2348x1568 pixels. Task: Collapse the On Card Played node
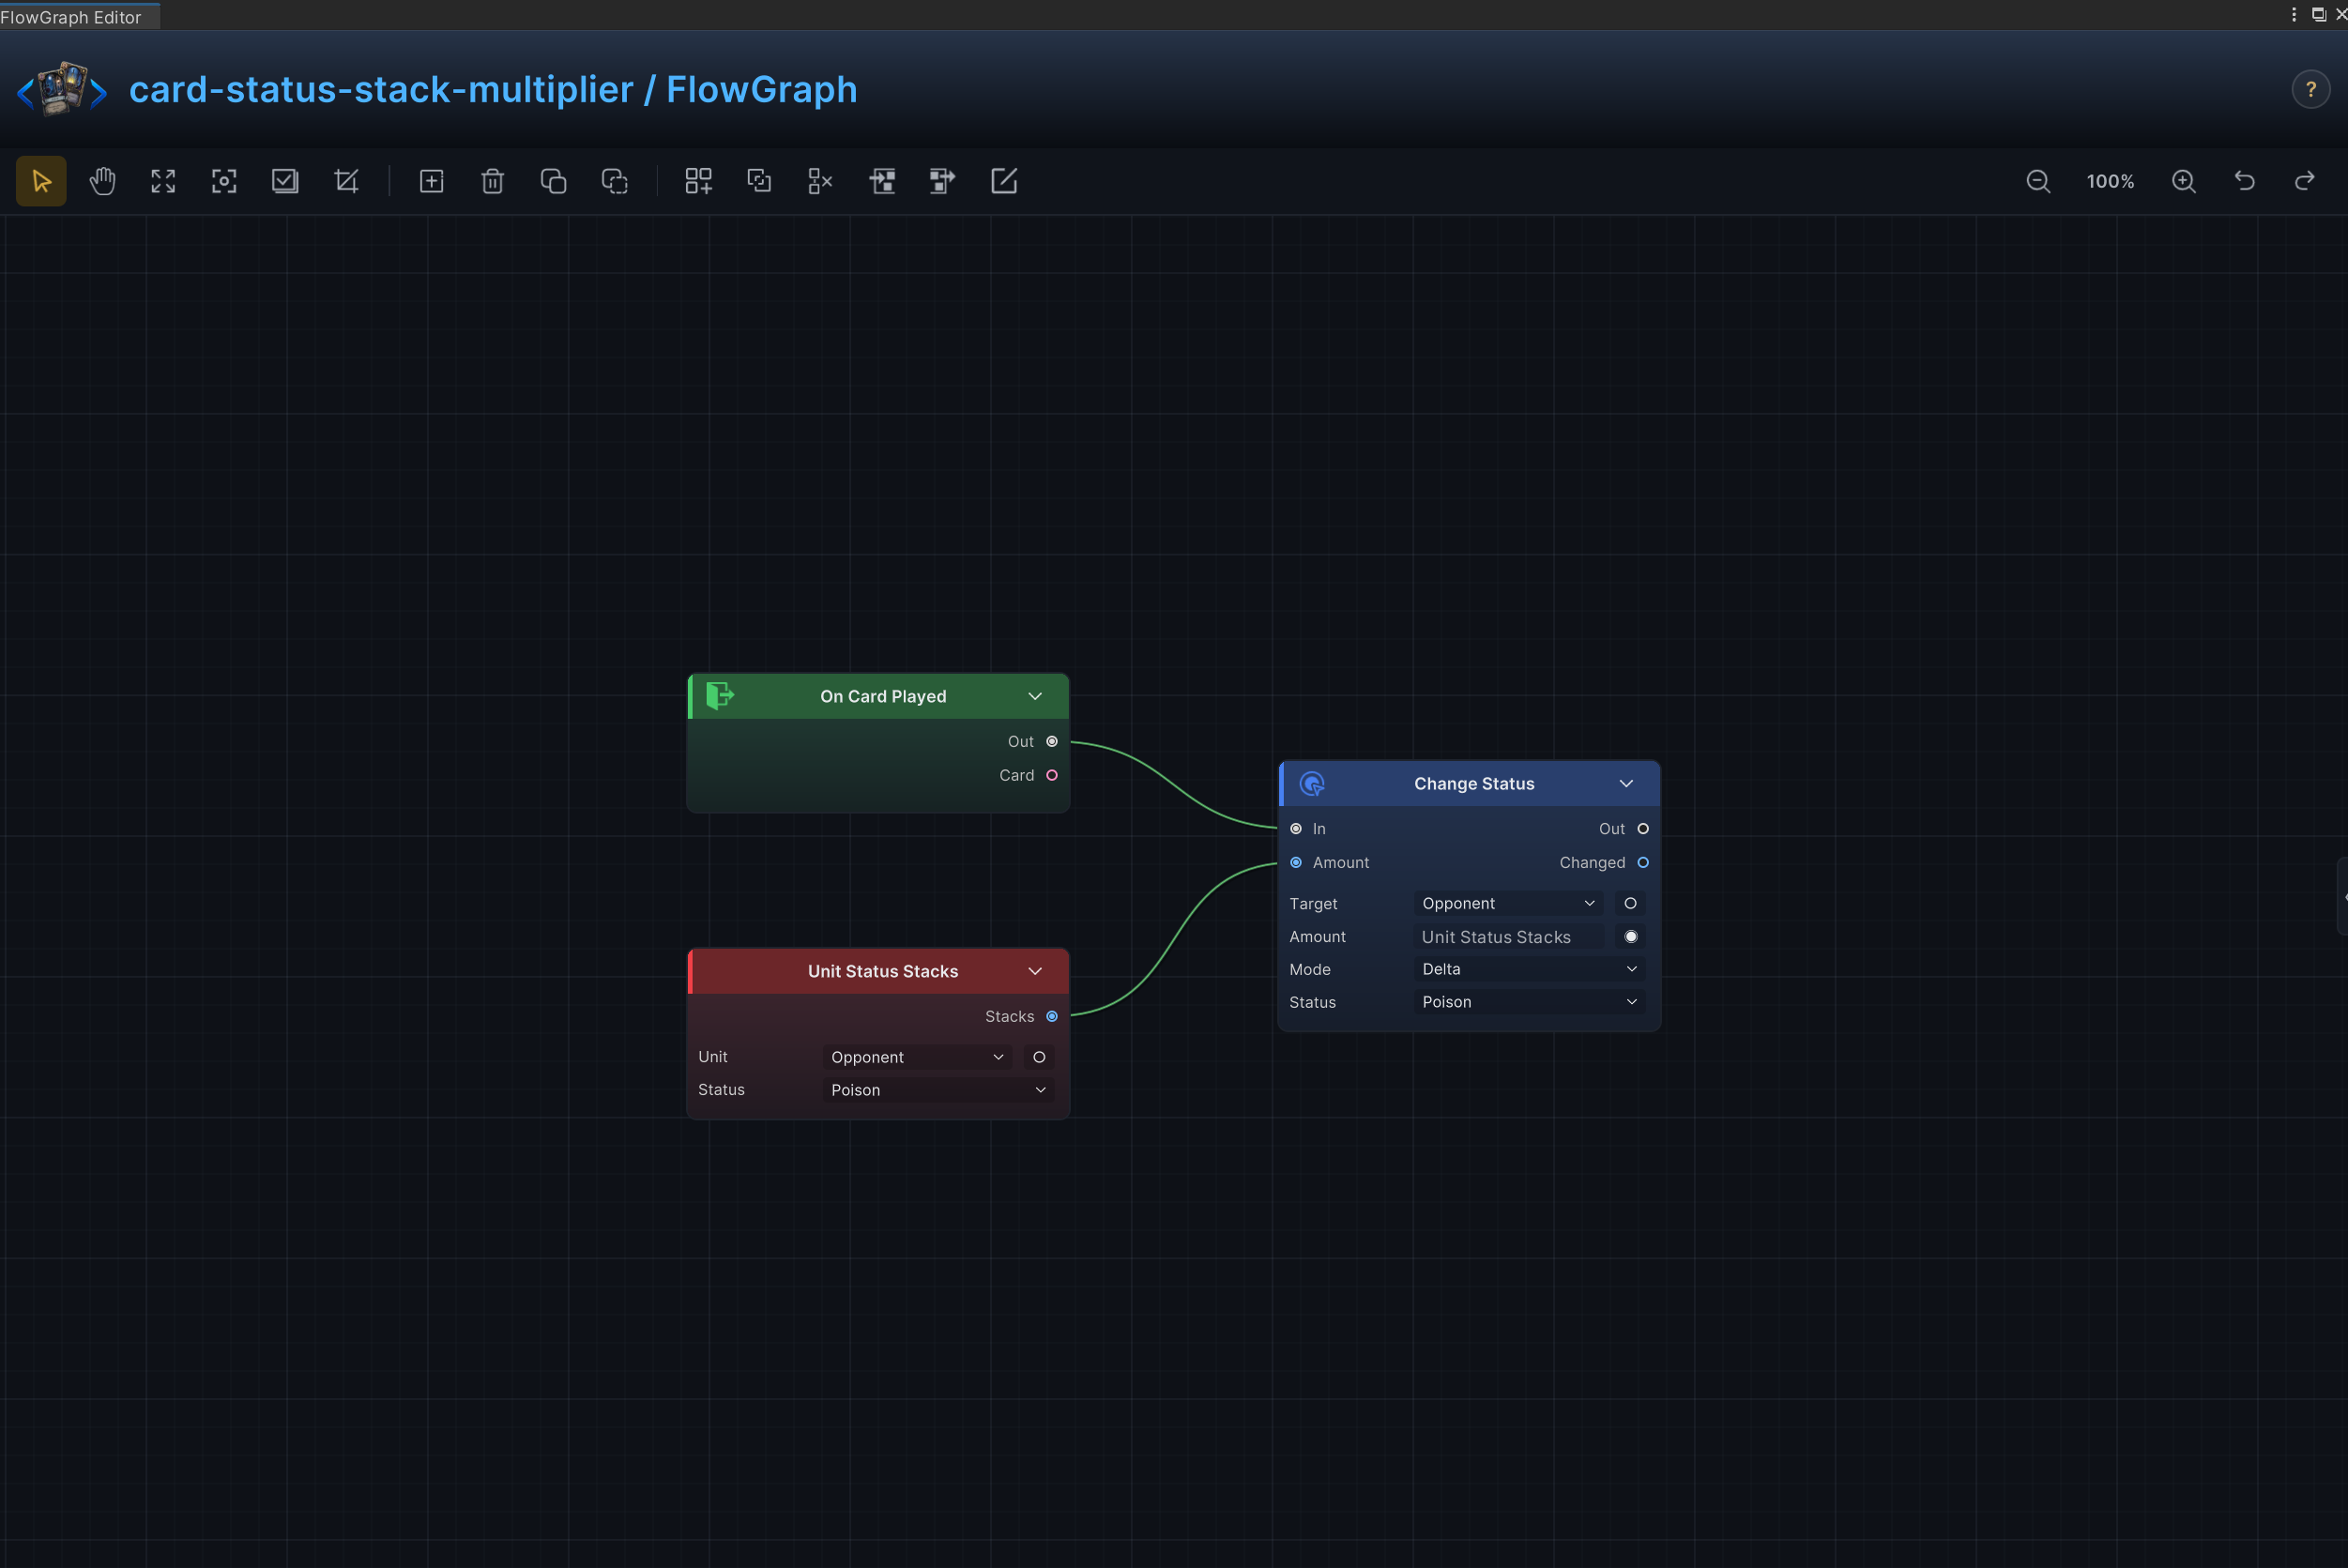[1035, 696]
